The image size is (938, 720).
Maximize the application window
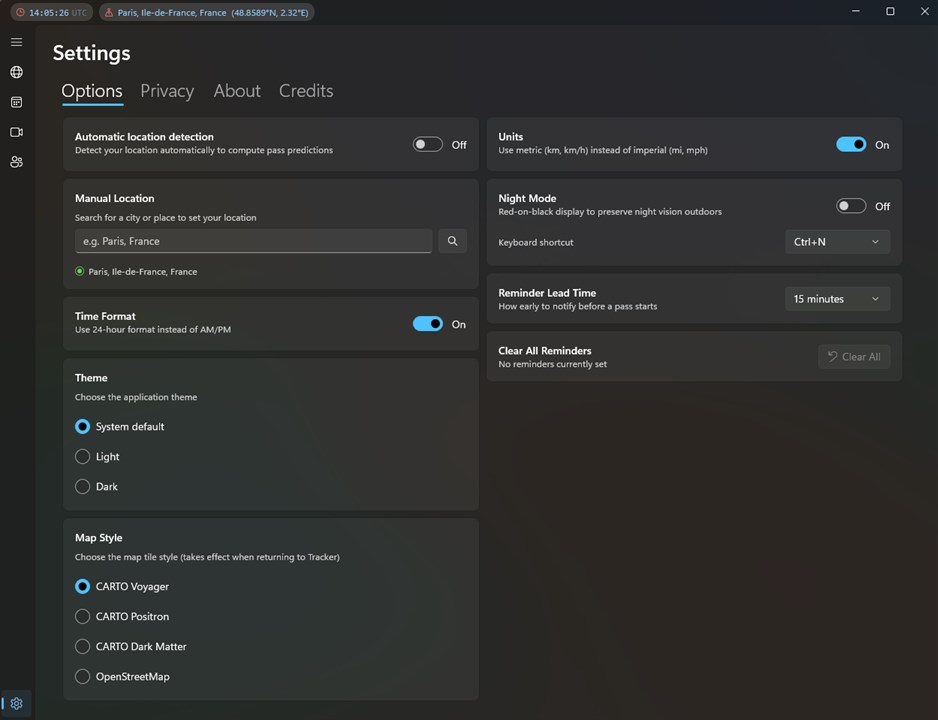tap(890, 11)
